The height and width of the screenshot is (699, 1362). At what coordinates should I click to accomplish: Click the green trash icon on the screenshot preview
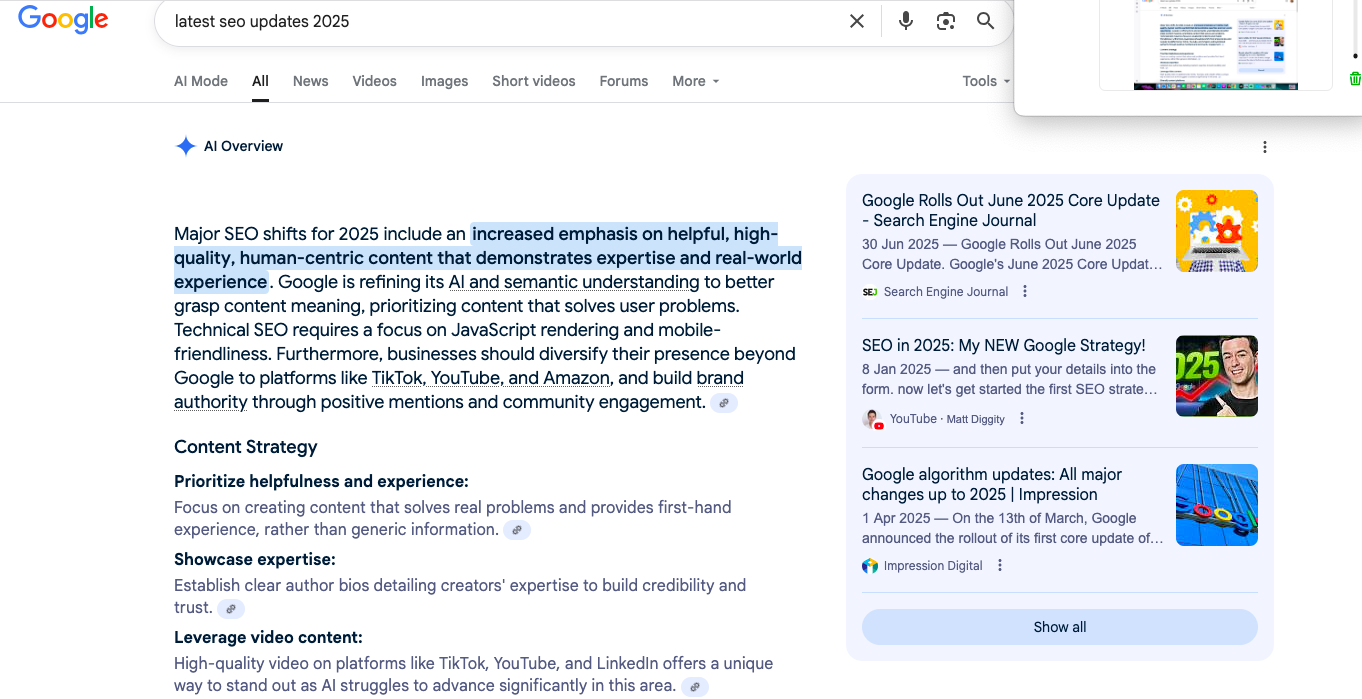click(1355, 78)
